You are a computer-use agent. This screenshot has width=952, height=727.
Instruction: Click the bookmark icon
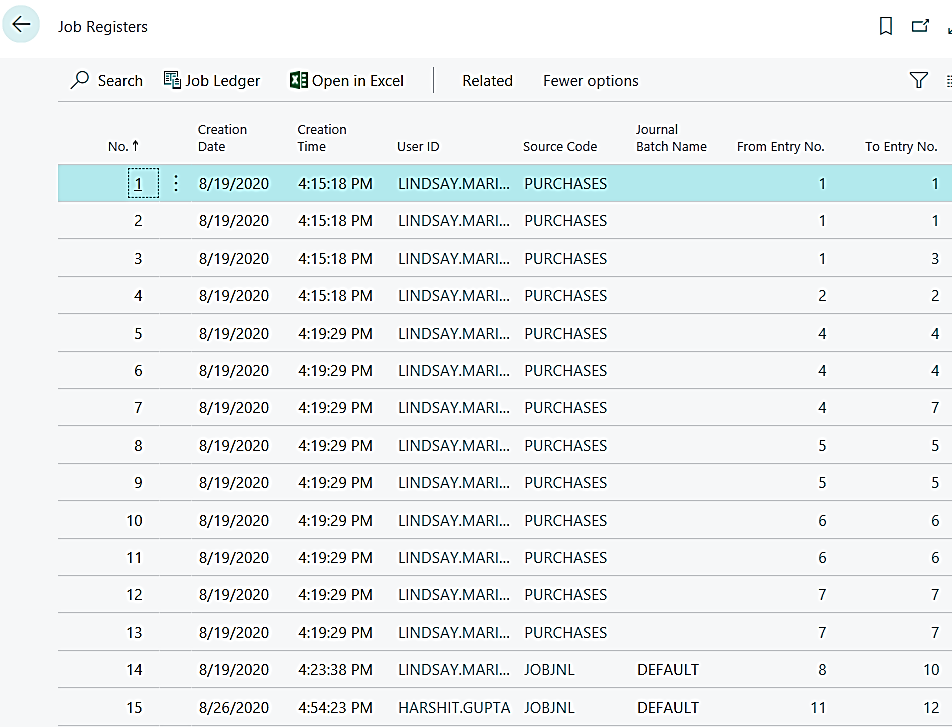coord(885,27)
